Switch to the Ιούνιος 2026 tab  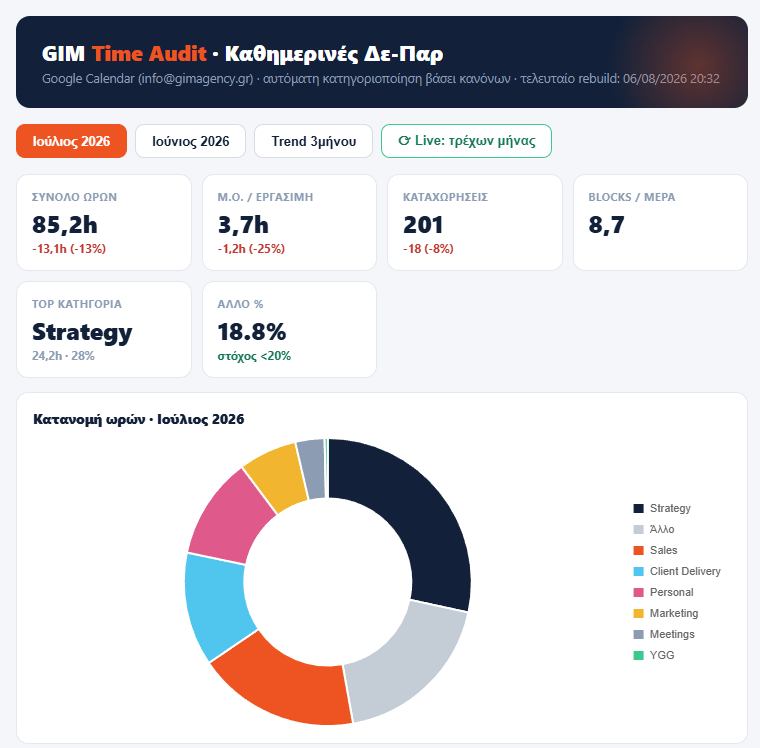(x=190, y=141)
